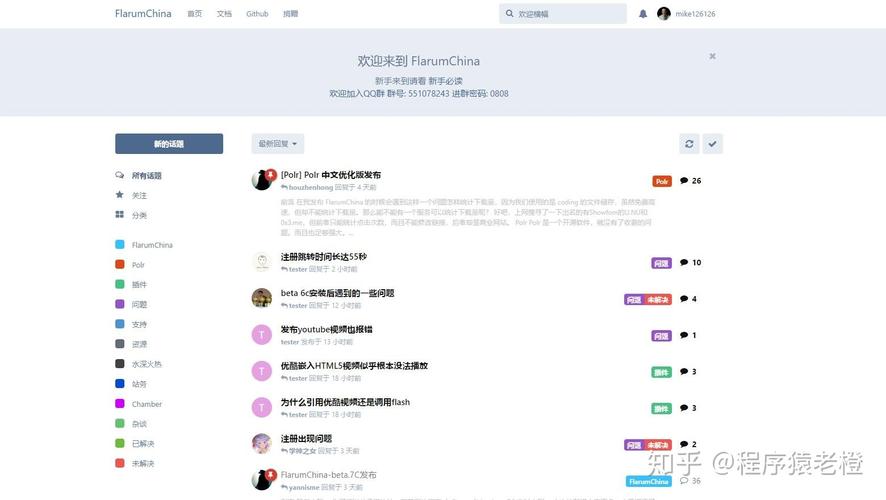Mark all discussions as read checkmark

coord(713,144)
